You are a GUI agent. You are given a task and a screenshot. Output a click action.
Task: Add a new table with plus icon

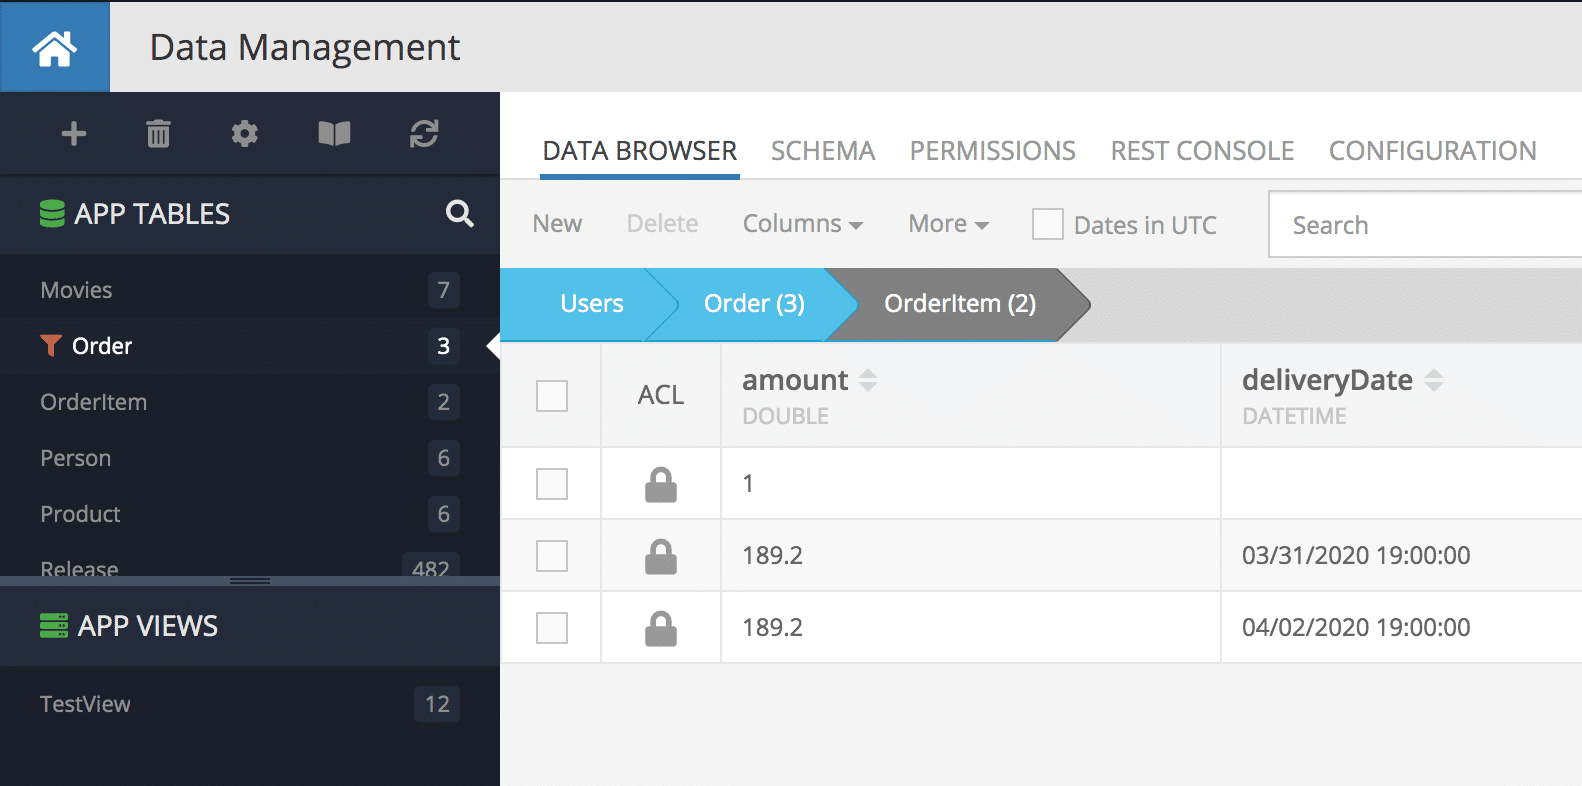(74, 133)
